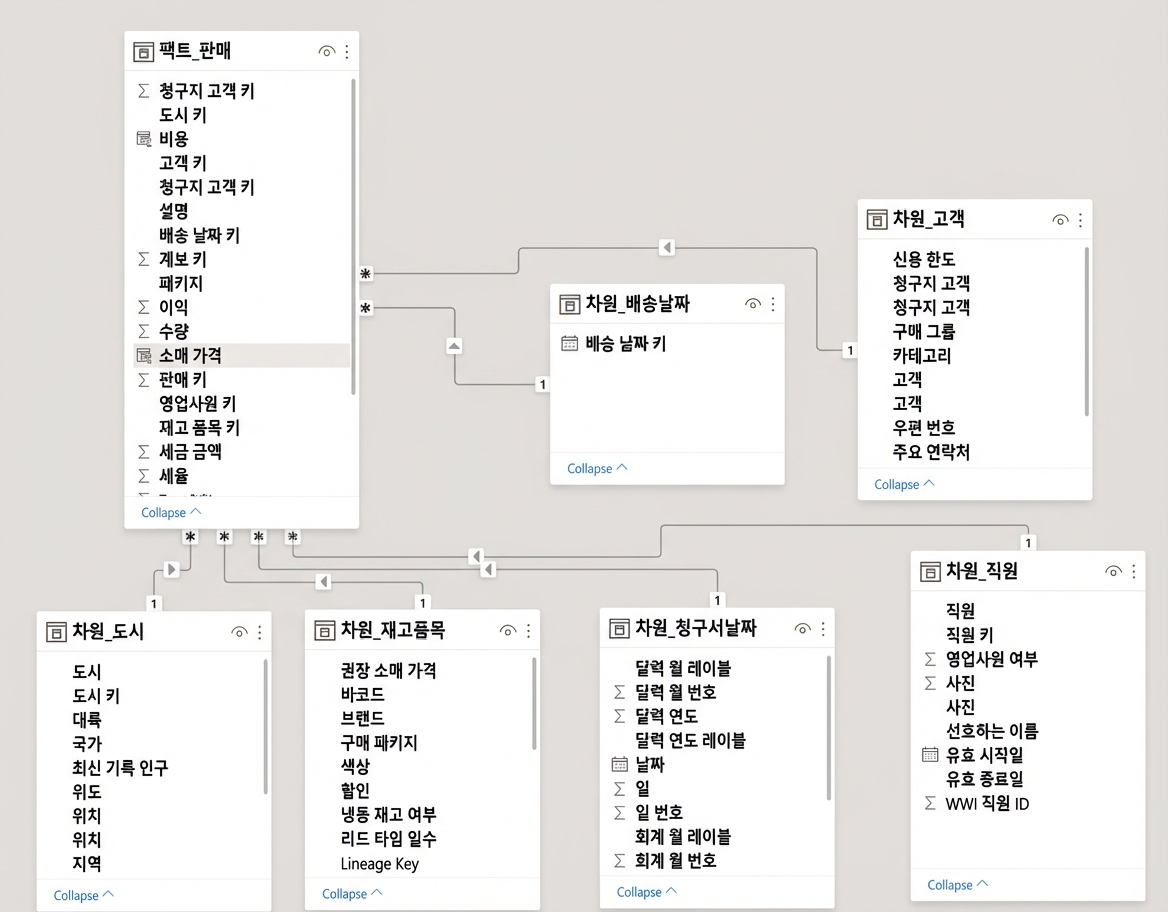
Task: Toggle visibility of 차원_고객 table
Action: tap(1060, 220)
